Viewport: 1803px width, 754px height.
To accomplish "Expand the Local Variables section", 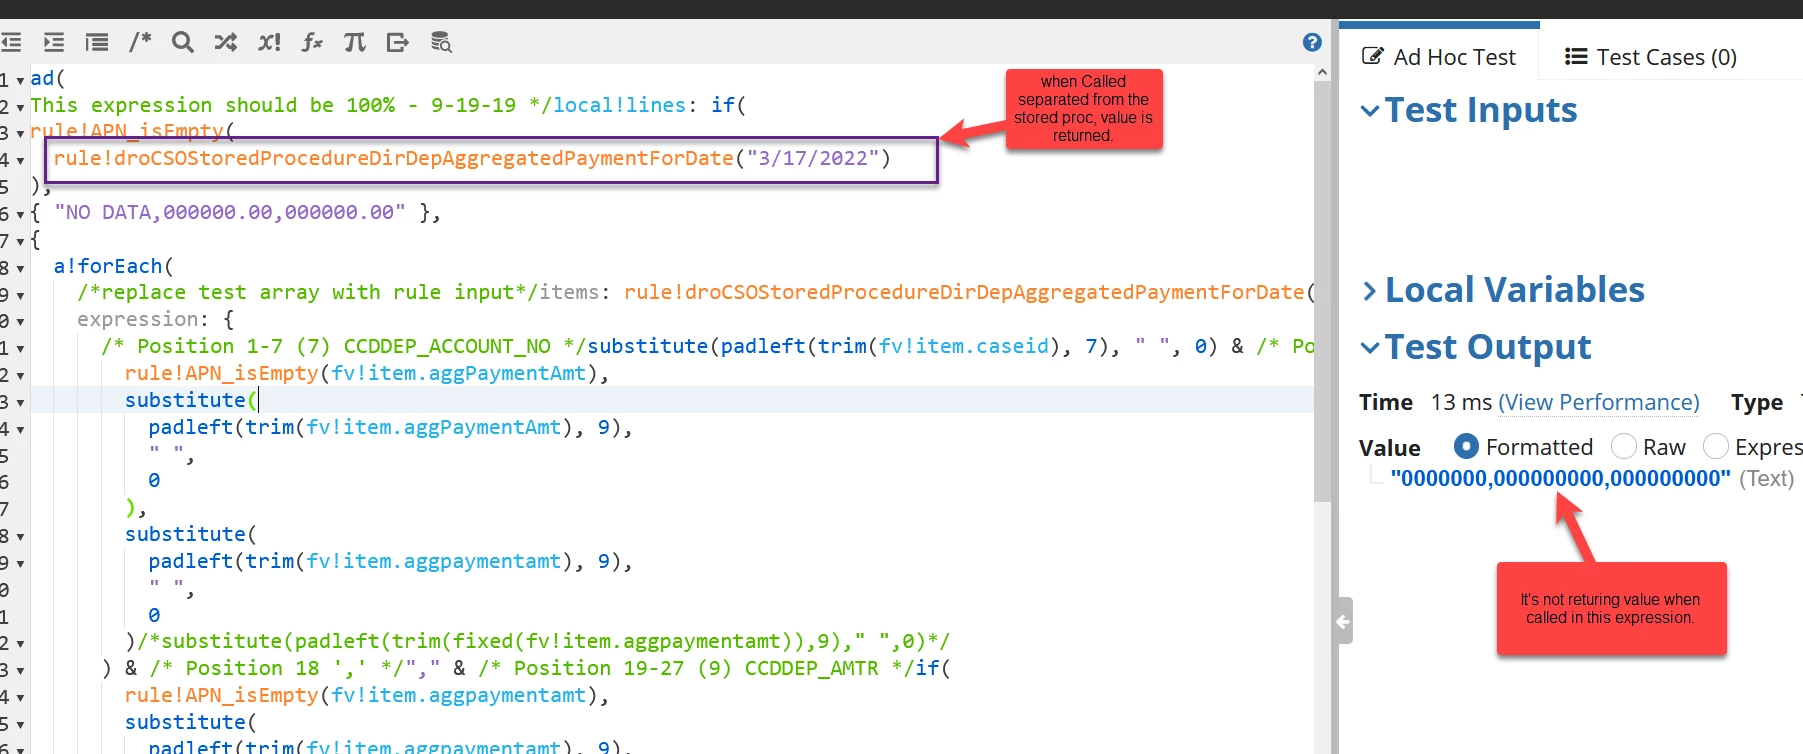I will [1370, 291].
